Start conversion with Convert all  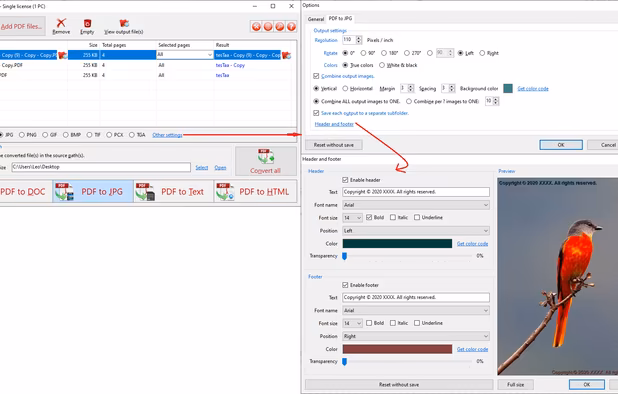coord(266,161)
